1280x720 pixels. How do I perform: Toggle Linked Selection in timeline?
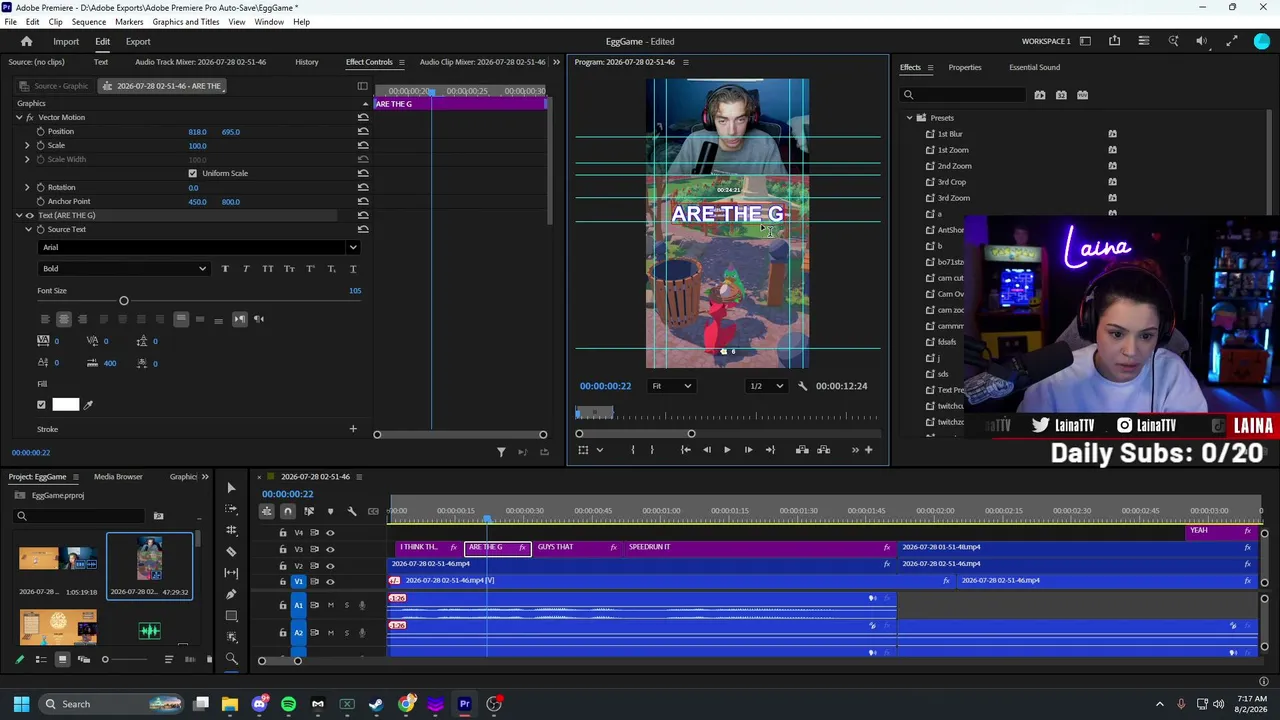tap(309, 511)
